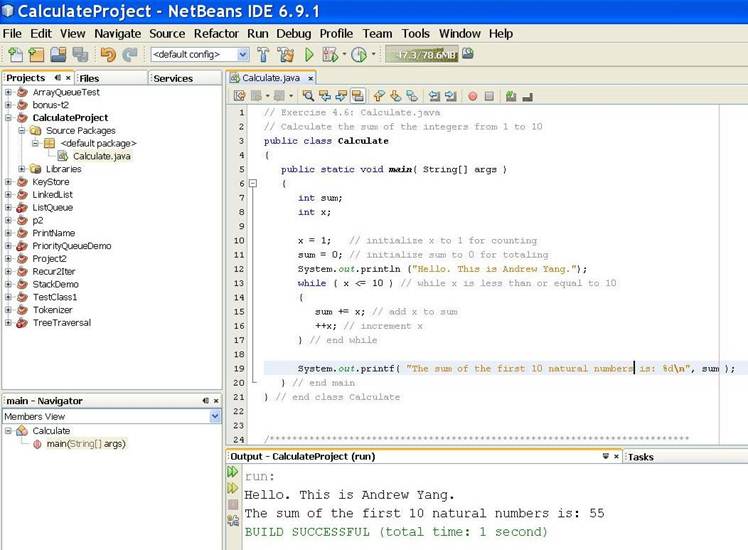The image size is (748, 550).
Task: Click the New Project toolbar icon
Action: click(x=35, y=54)
